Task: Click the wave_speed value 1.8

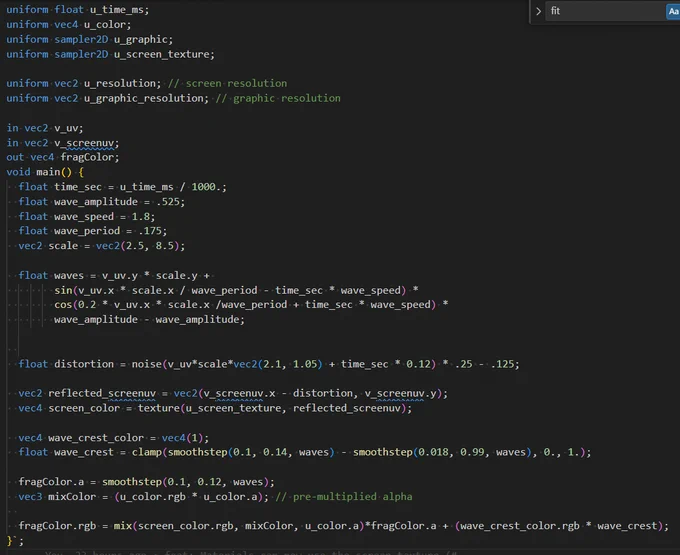Action: tap(141, 216)
